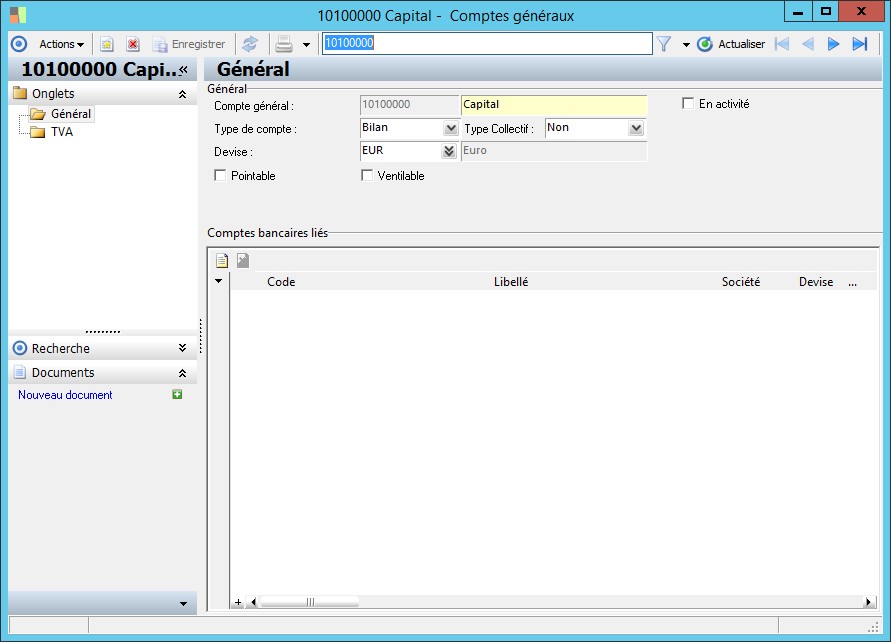891x642 pixels.
Task: Open the filter dropdown arrow
Action: pyautogui.click(x=686, y=44)
